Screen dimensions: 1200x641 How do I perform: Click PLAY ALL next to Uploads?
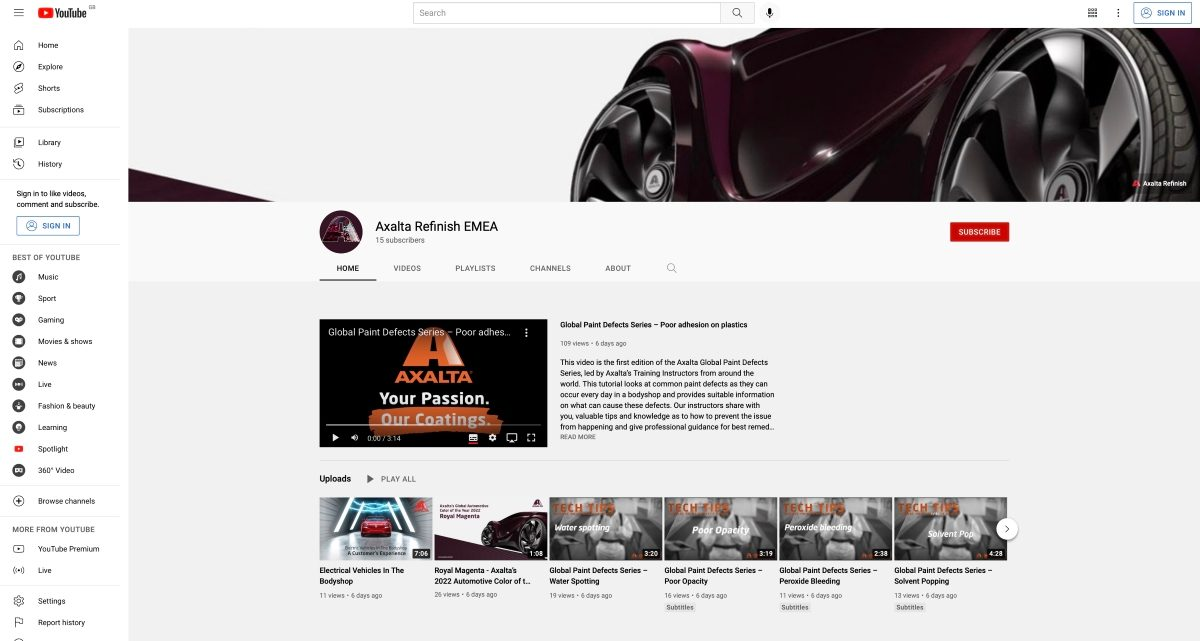click(391, 479)
